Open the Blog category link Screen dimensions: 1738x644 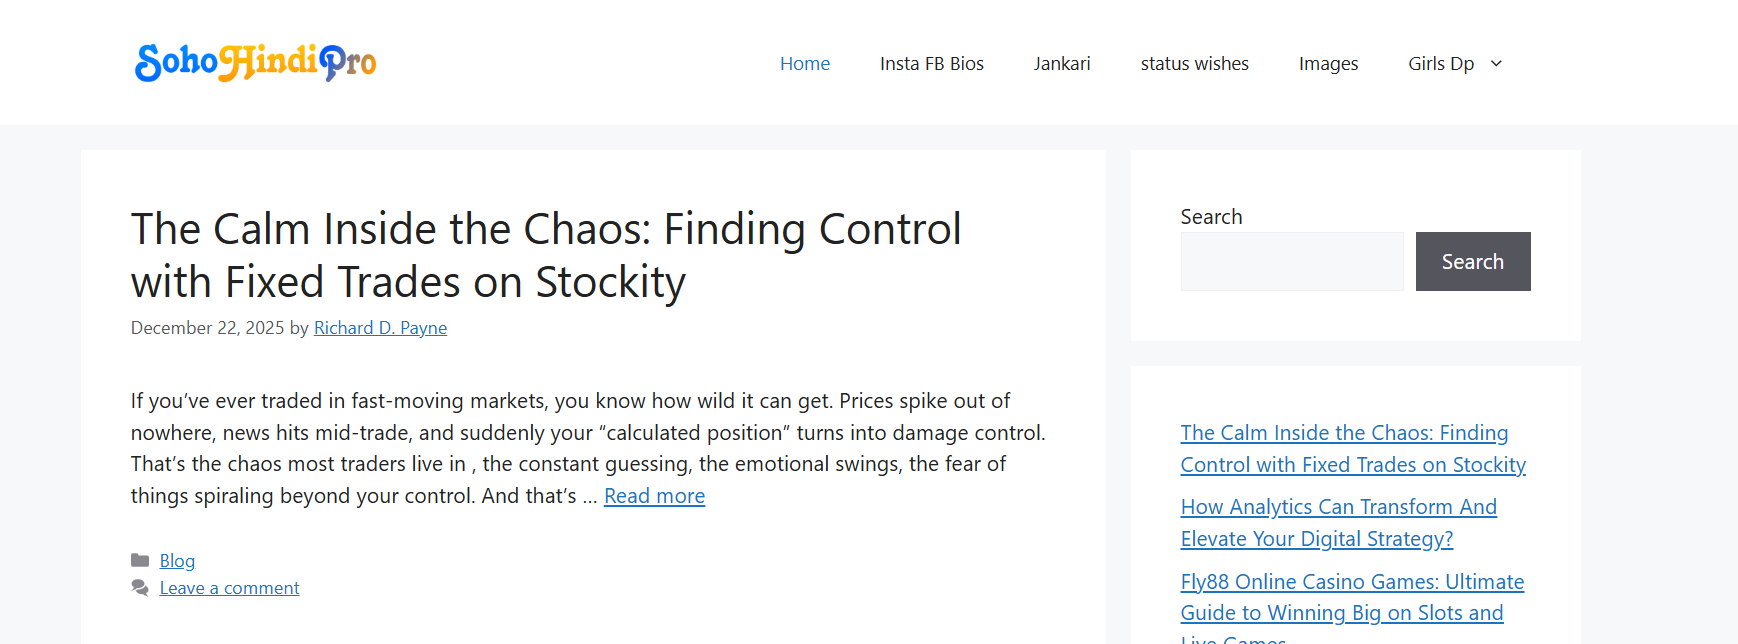click(177, 560)
